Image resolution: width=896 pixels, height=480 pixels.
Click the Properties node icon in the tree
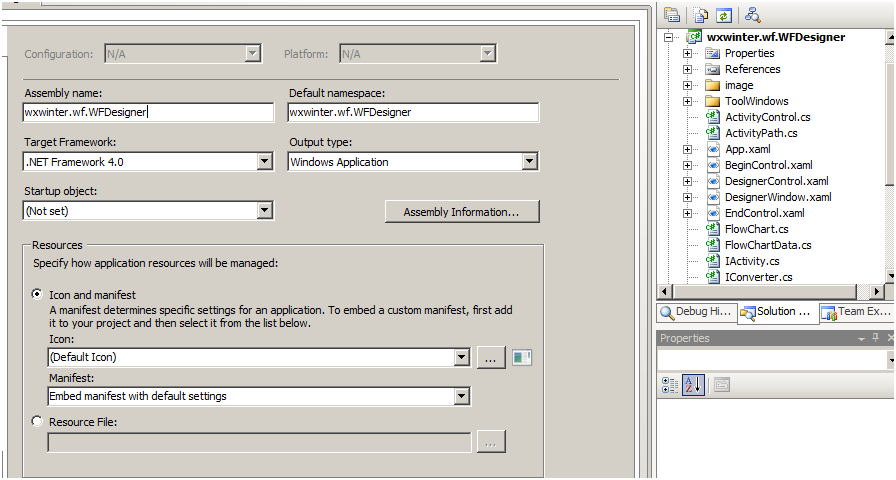click(712, 53)
